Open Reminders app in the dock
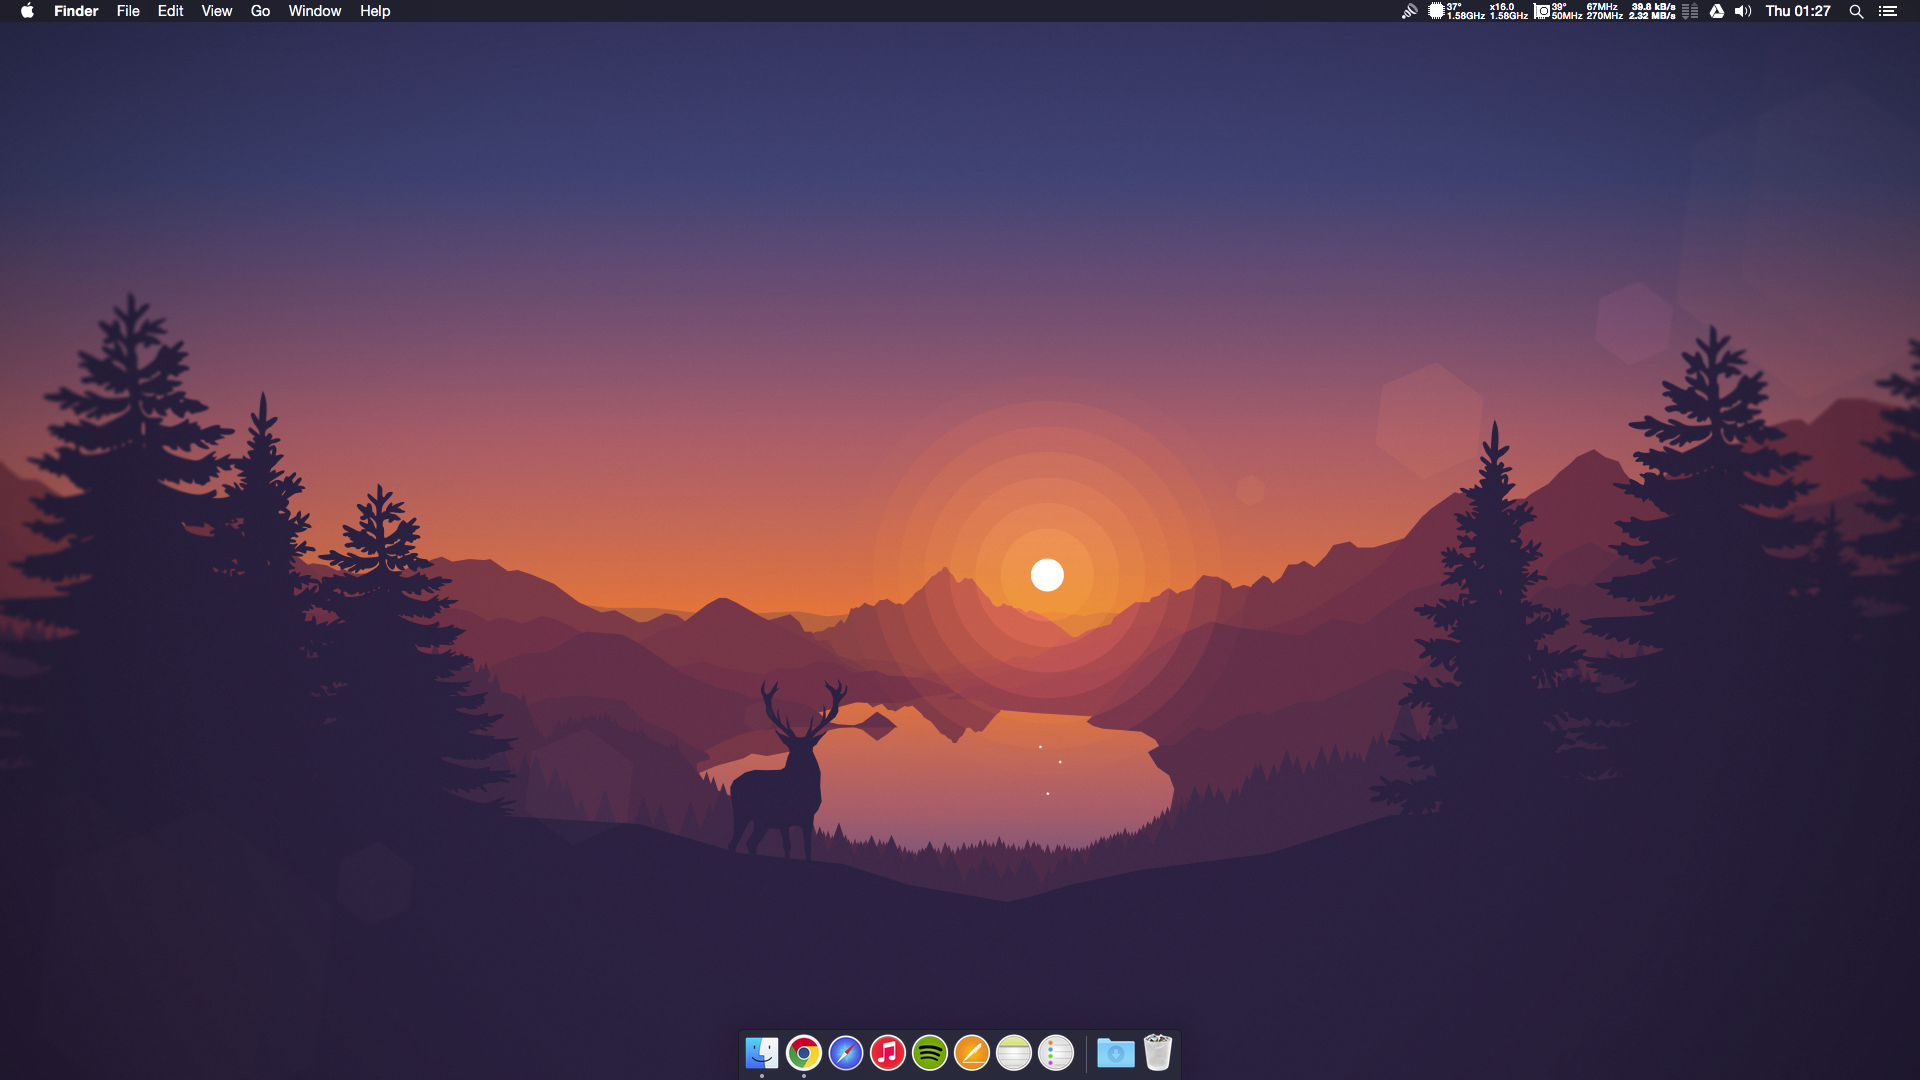The height and width of the screenshot is (1080, 1920). 1055,1052
